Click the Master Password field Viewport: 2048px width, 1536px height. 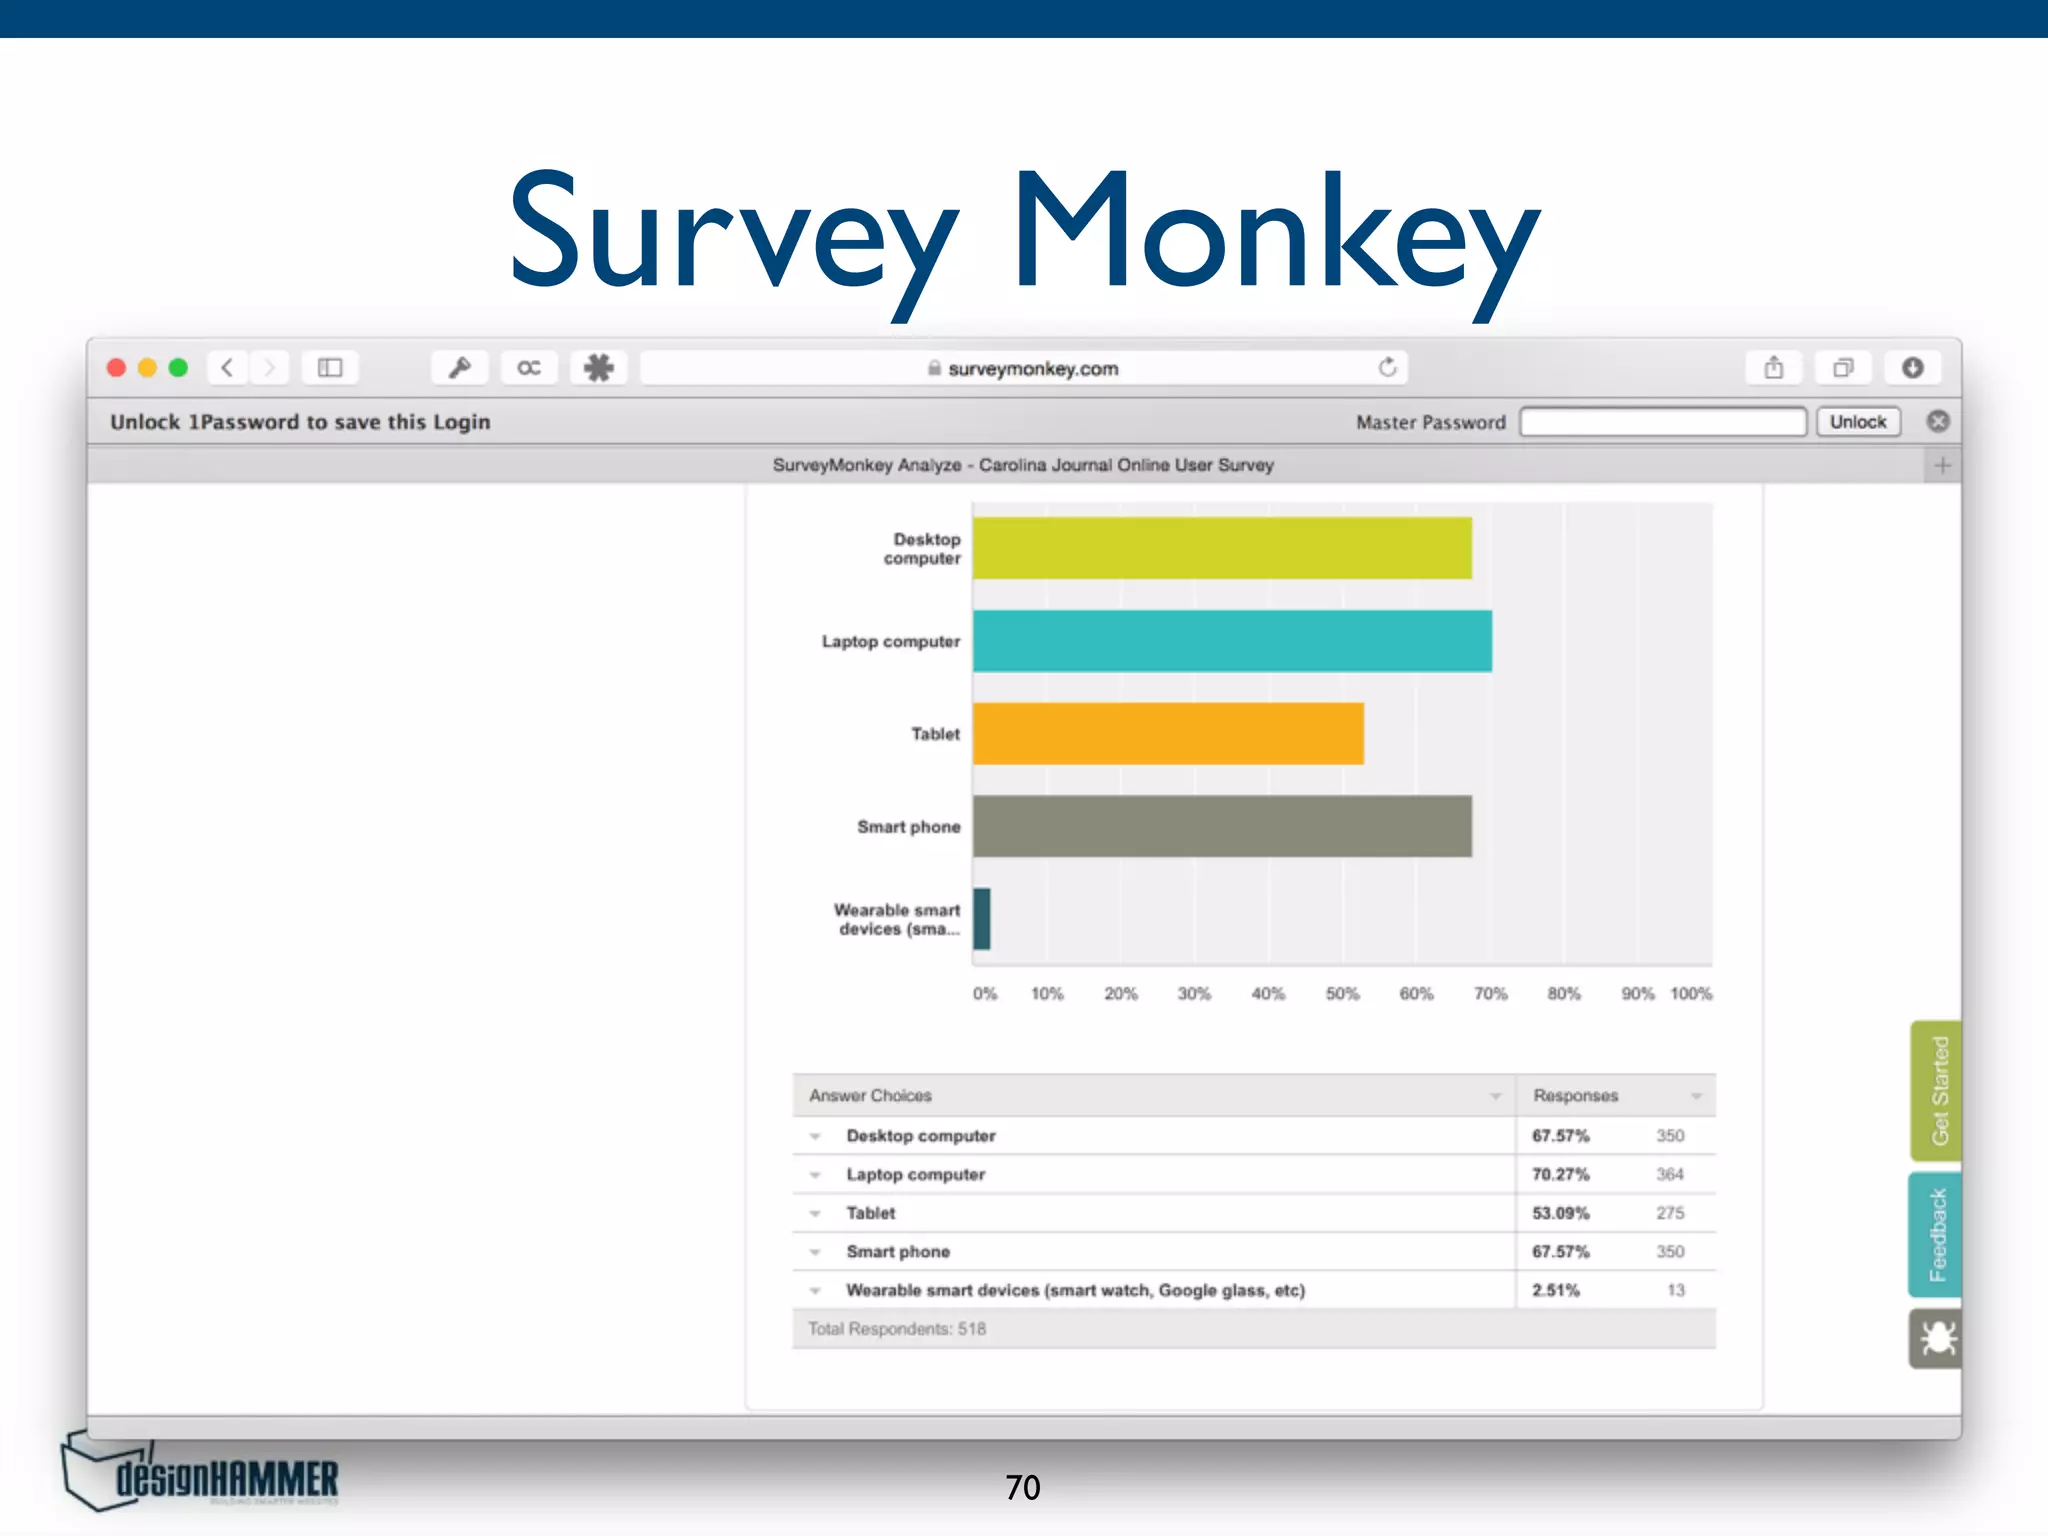tap(1663, 422)
